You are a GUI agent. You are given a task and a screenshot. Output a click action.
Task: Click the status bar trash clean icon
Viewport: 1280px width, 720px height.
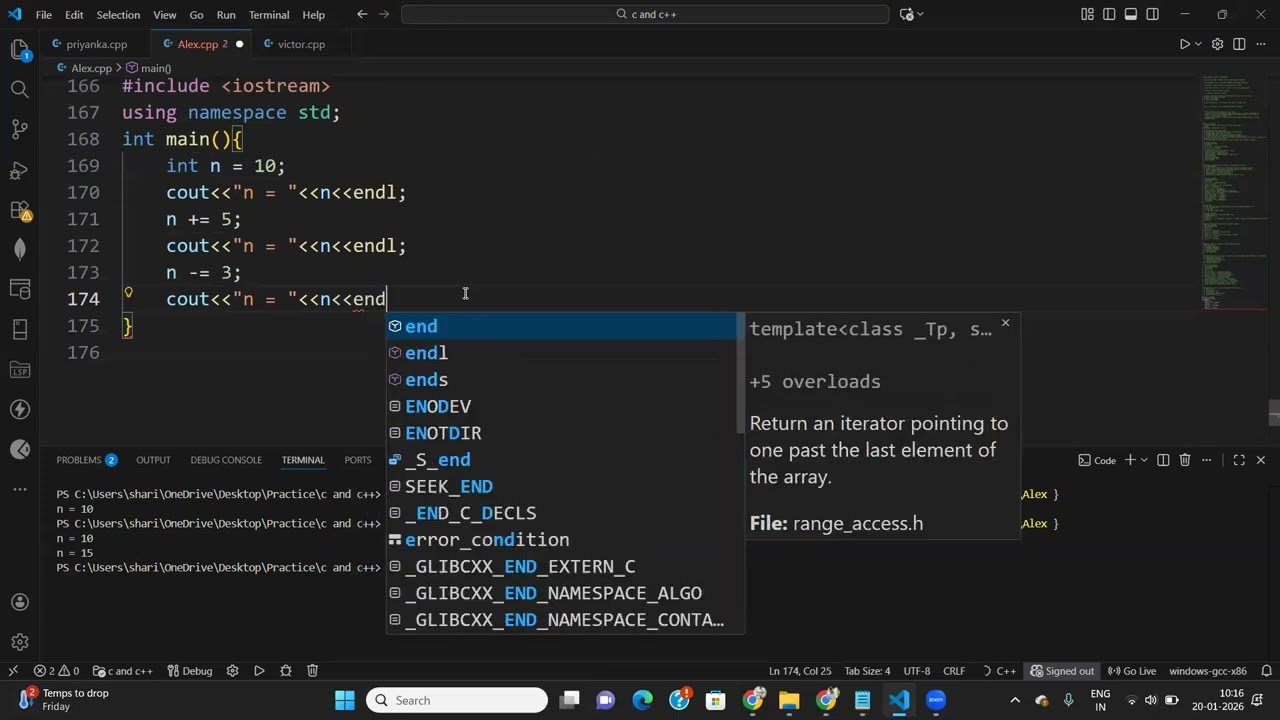coord(313,671)
